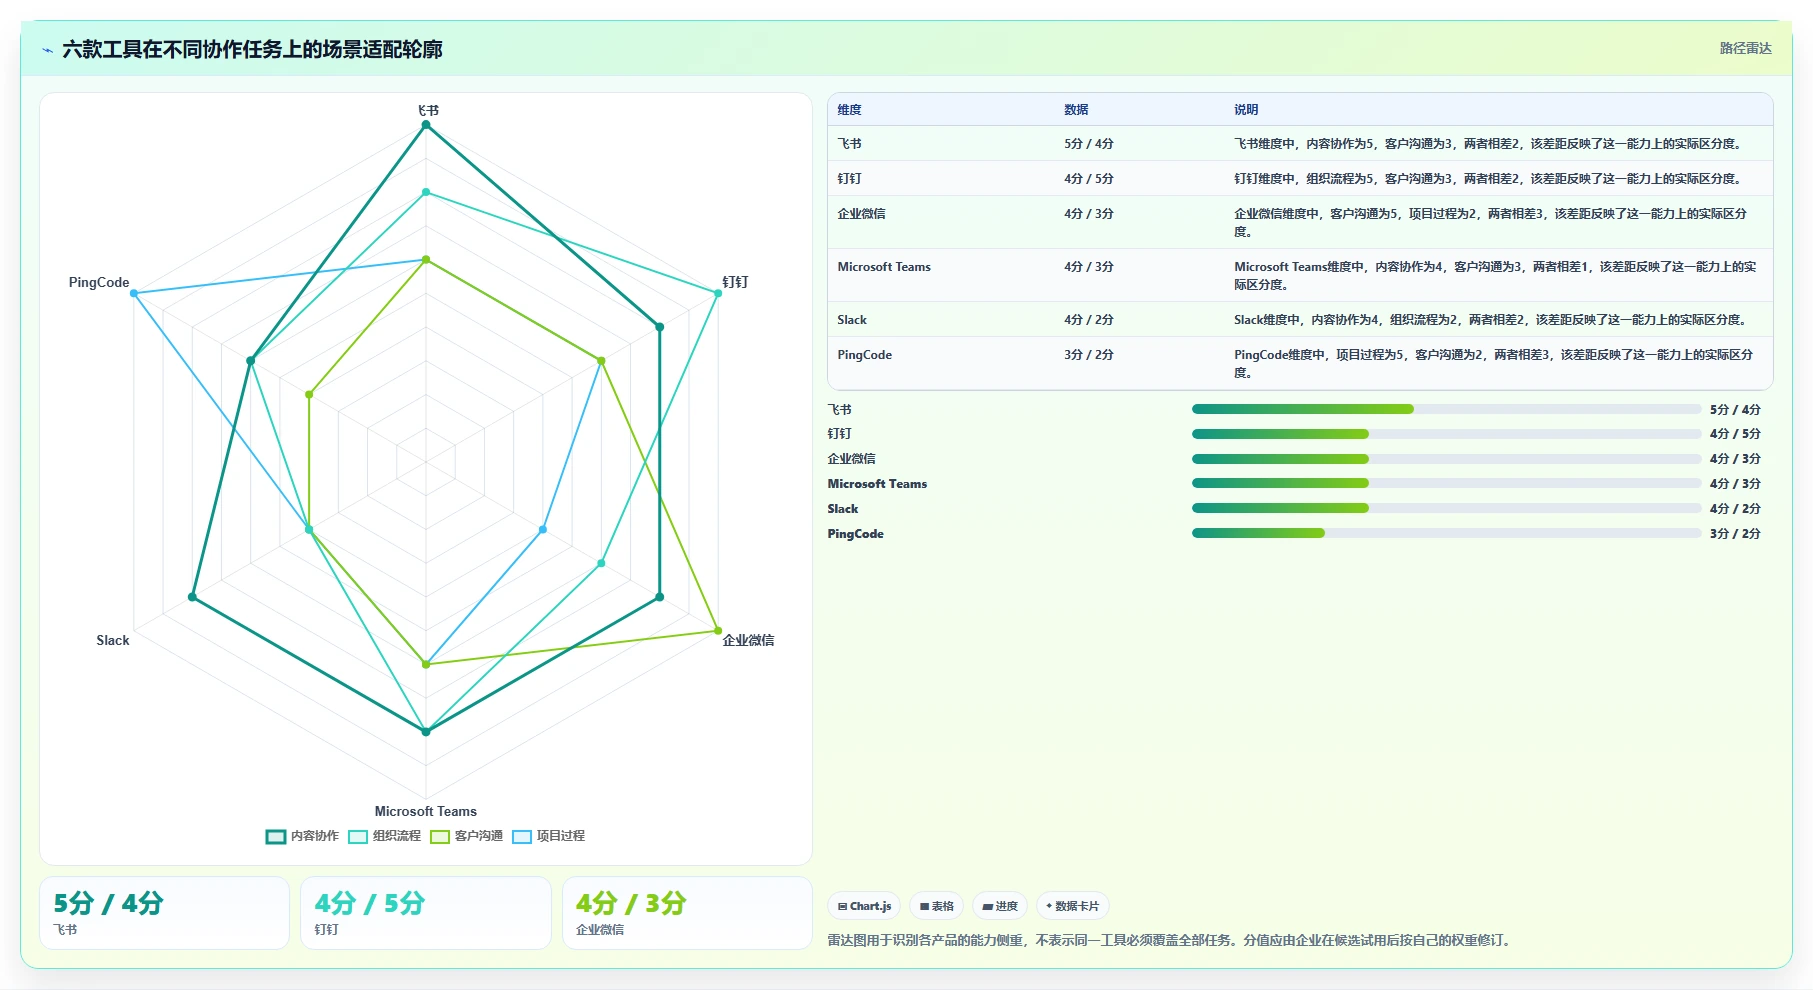Click the 4分 / 2分 value in Slack's table row
Screen dimensions: 1813x990
(1089, 320)
